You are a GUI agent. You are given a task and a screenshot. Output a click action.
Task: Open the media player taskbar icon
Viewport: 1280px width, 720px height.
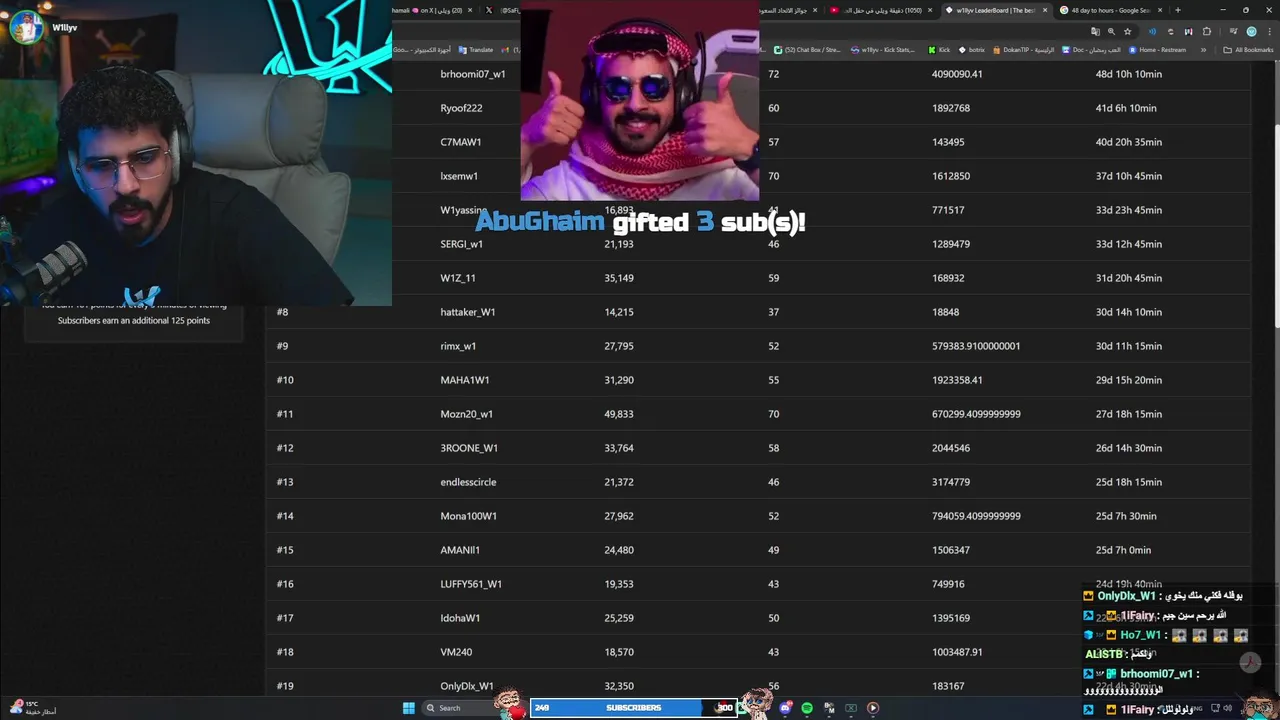[872, 708]
